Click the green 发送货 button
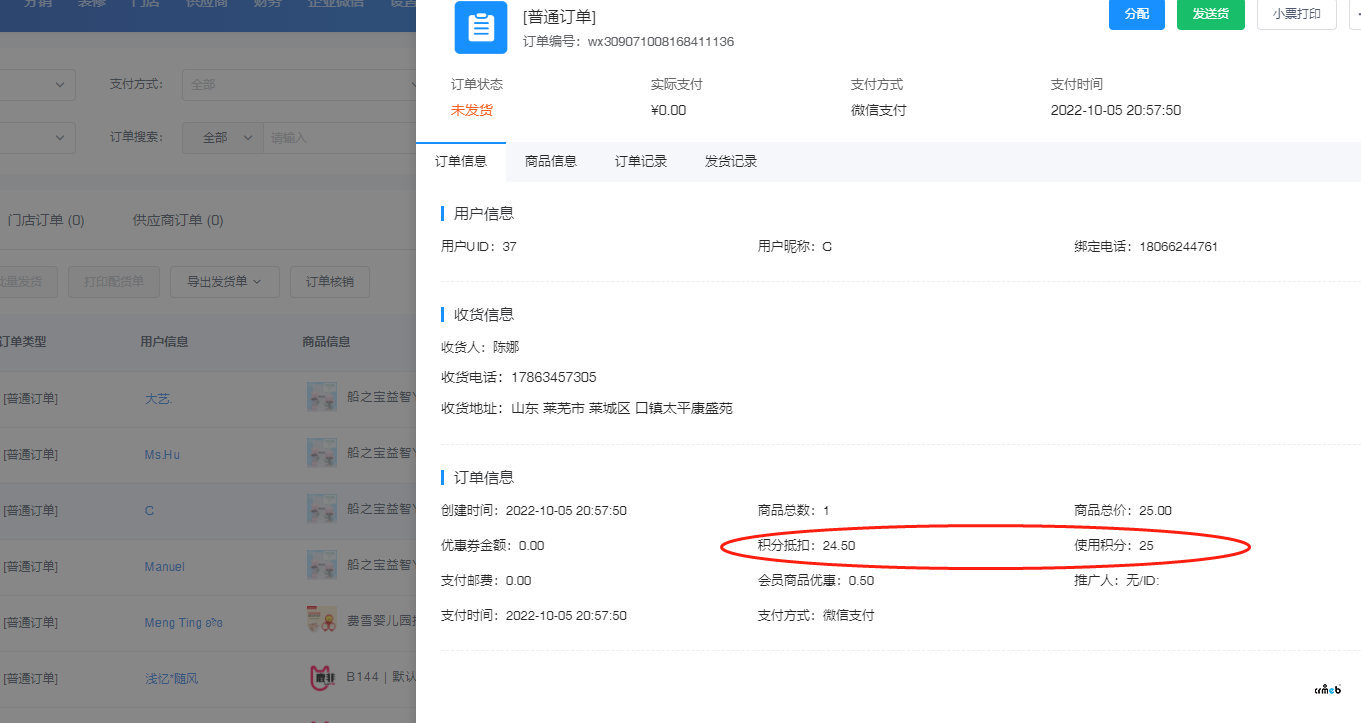 (1211, 14)
